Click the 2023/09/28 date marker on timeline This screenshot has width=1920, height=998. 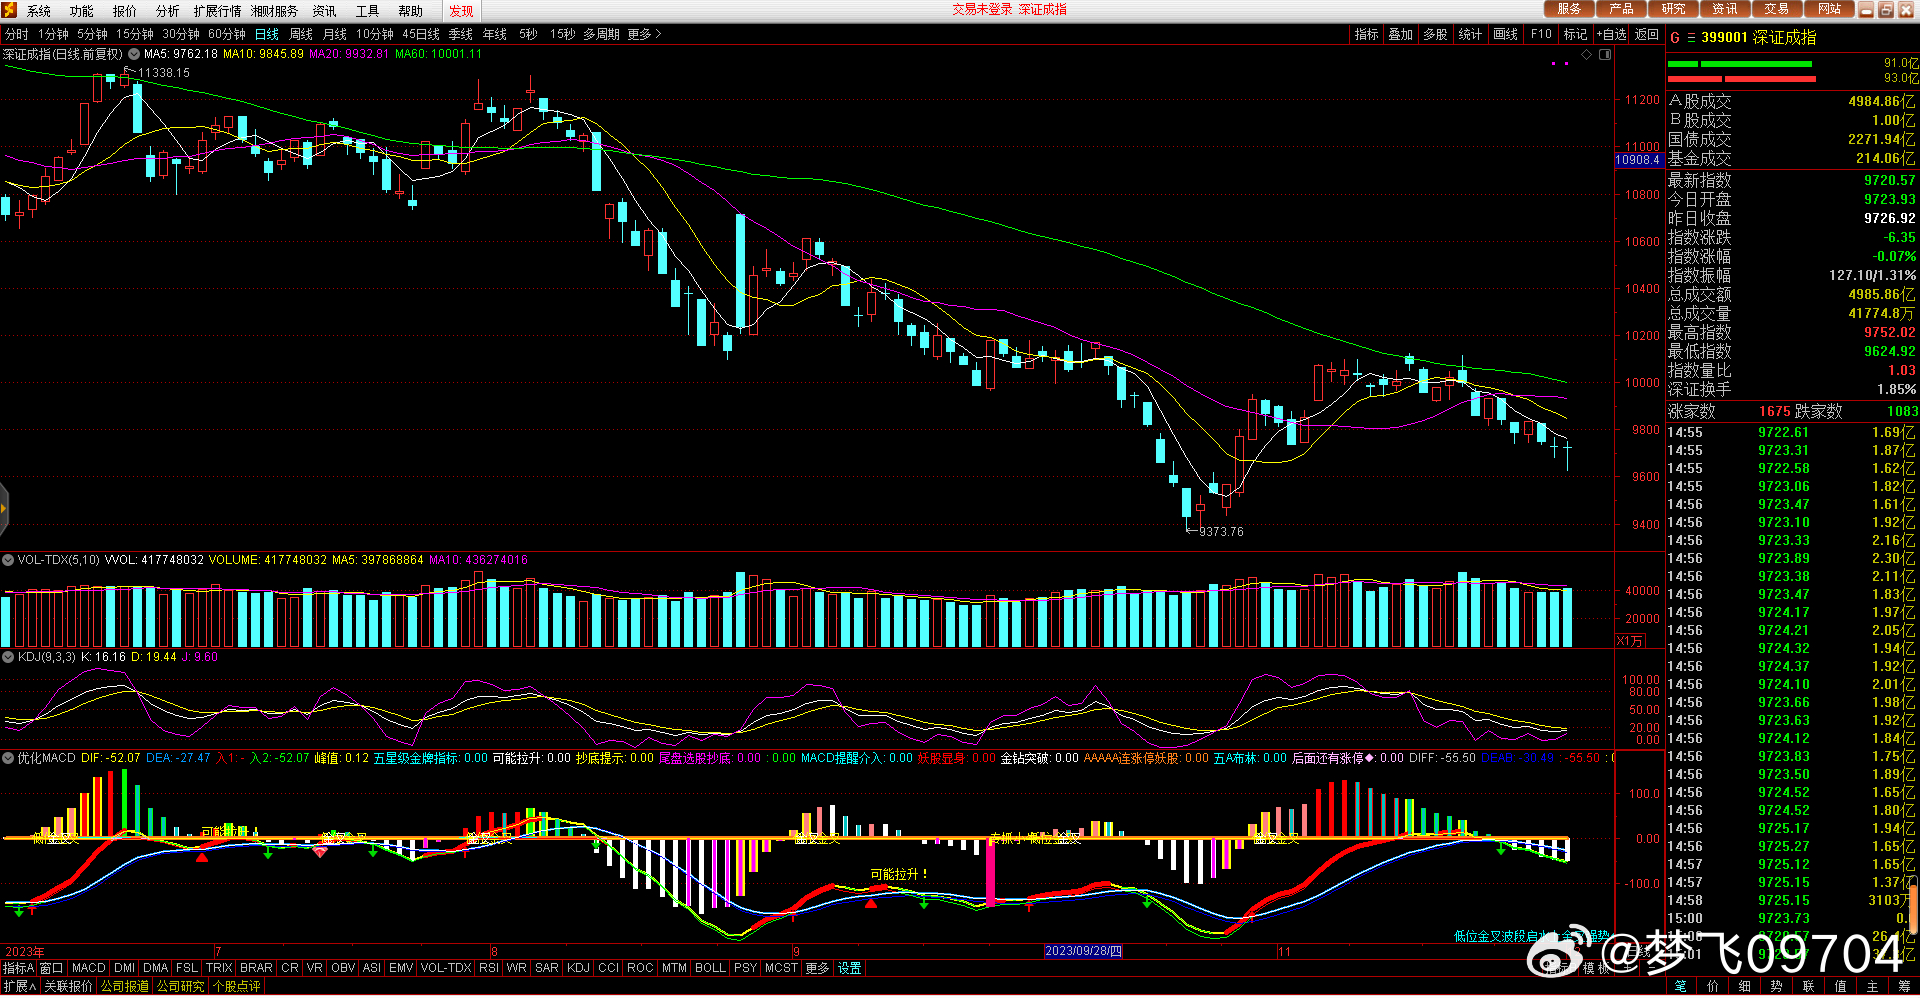[1082, 951]
